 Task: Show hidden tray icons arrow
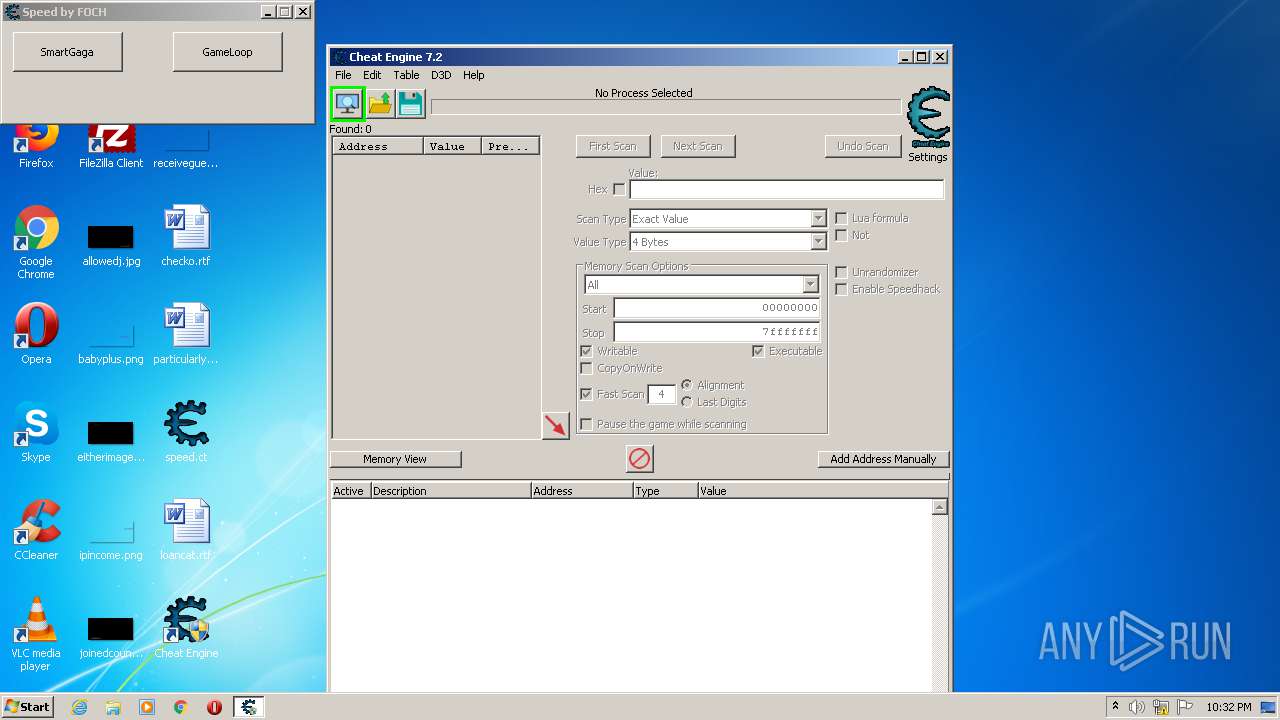1115,707
